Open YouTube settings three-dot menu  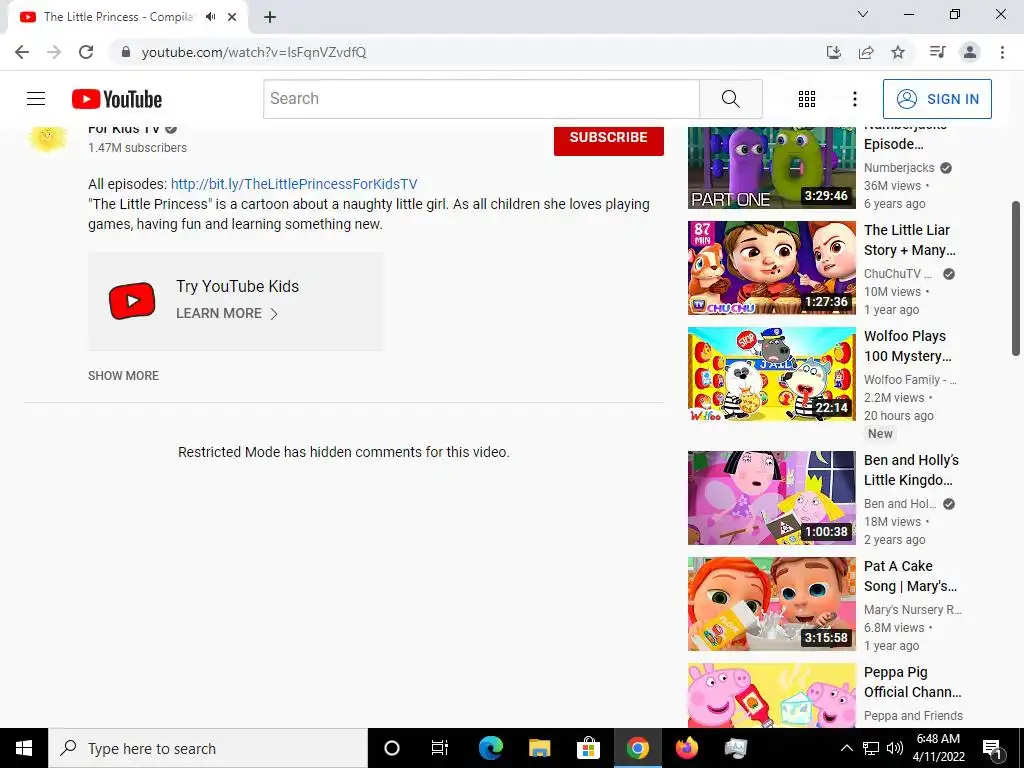click(x=854, y=99)
